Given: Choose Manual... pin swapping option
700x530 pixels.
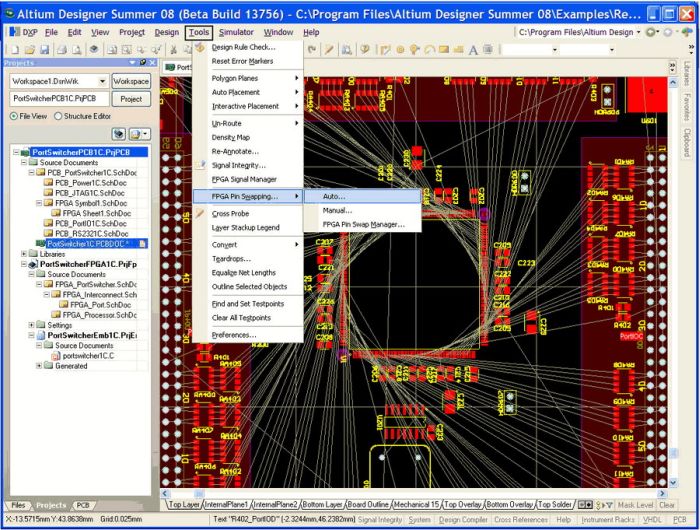Looking at the screenshot, I should tap(362, 210).
